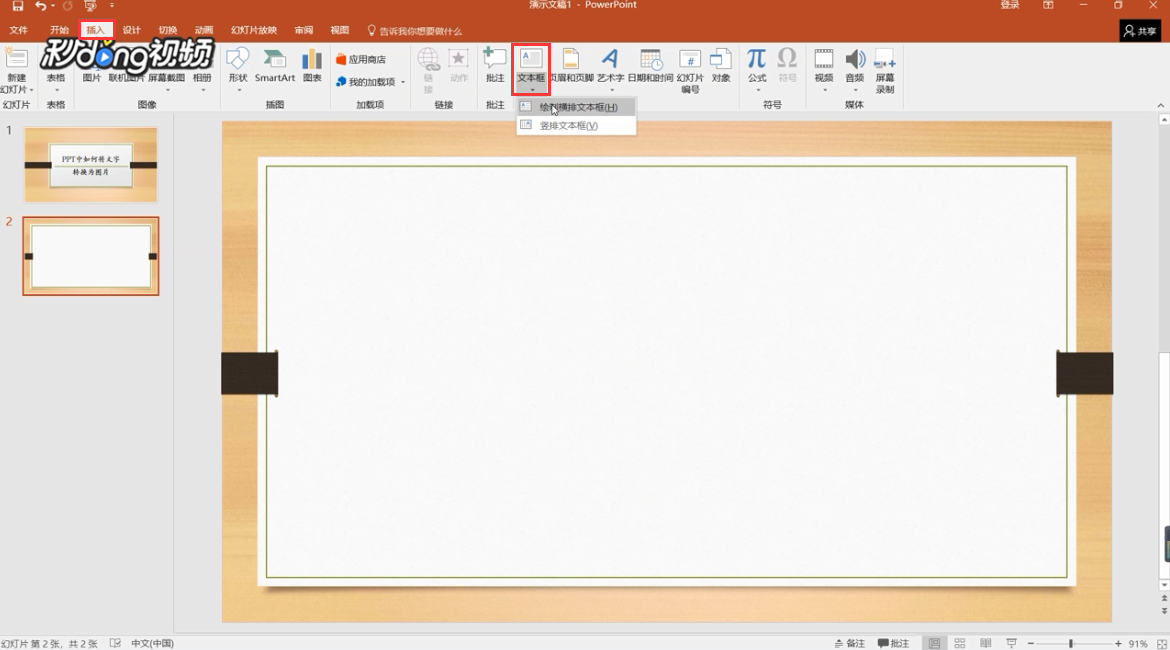Open ribbon display options icon
The height and width of the screenshot is (650, 1170).
pos(1048,5)
